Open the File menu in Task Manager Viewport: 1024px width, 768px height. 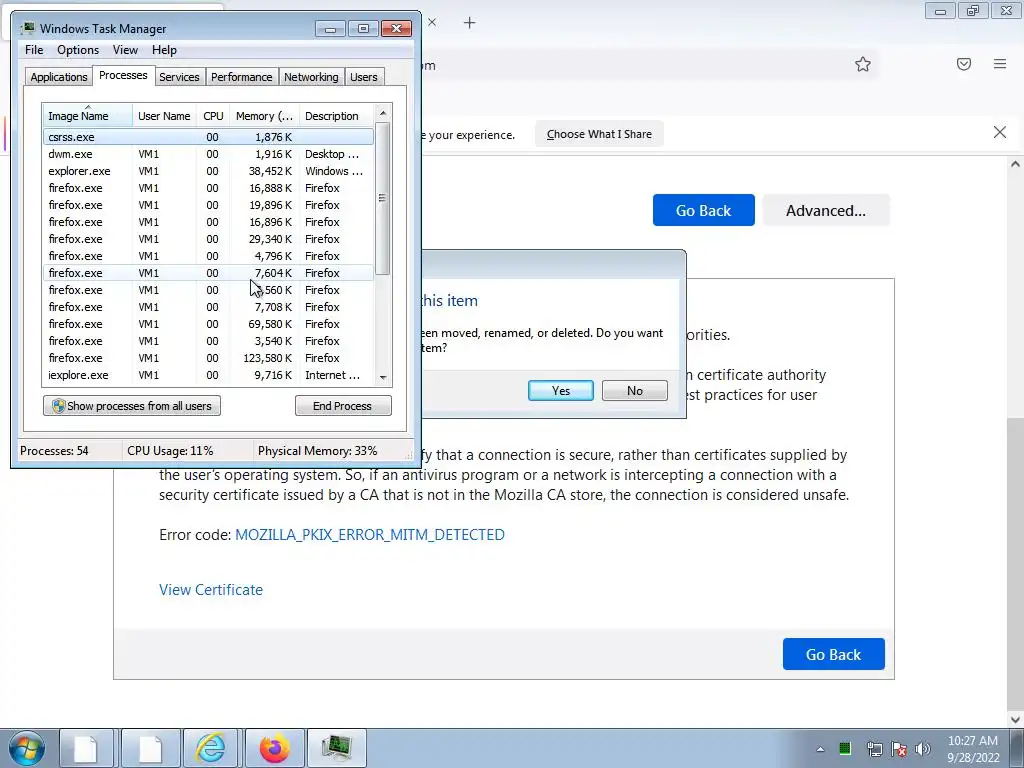(x=34, y=50)
